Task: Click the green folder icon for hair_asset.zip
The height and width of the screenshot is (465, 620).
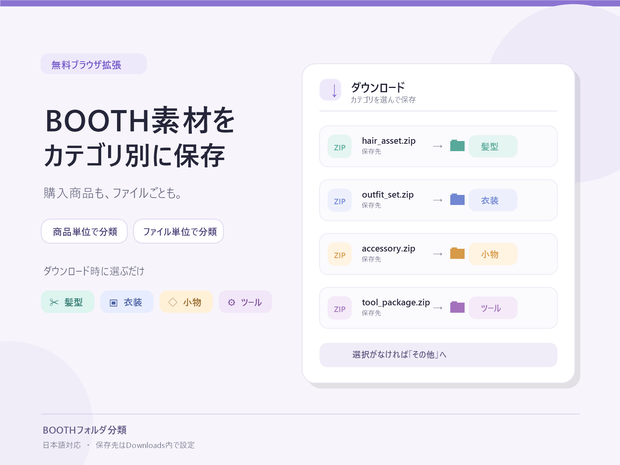Action: [x=457, y=146]
